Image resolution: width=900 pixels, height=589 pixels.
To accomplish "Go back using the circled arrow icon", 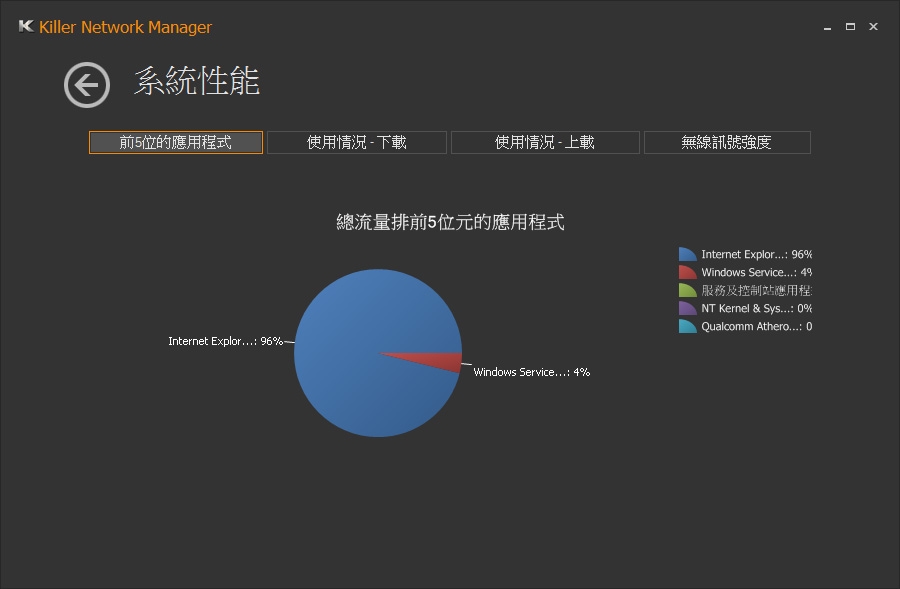I will 87,85.
